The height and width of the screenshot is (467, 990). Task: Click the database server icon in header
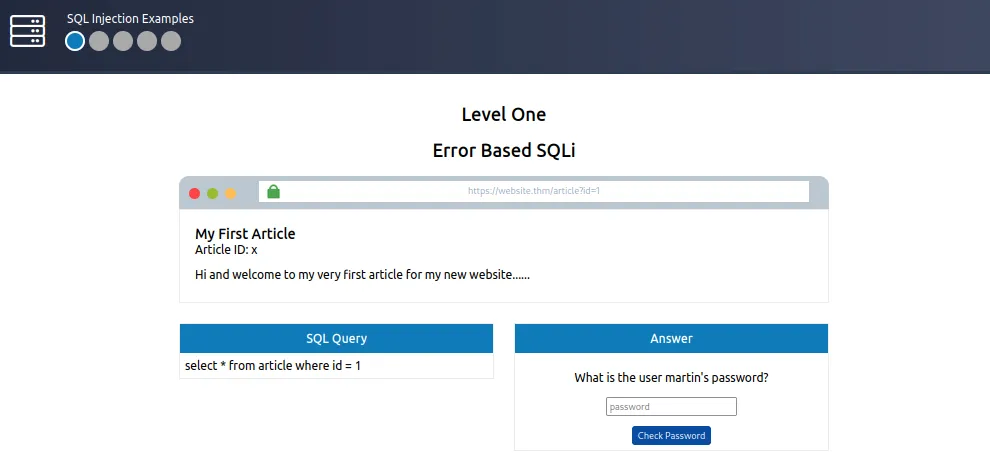pyautogui.click(x=28, y=31)
